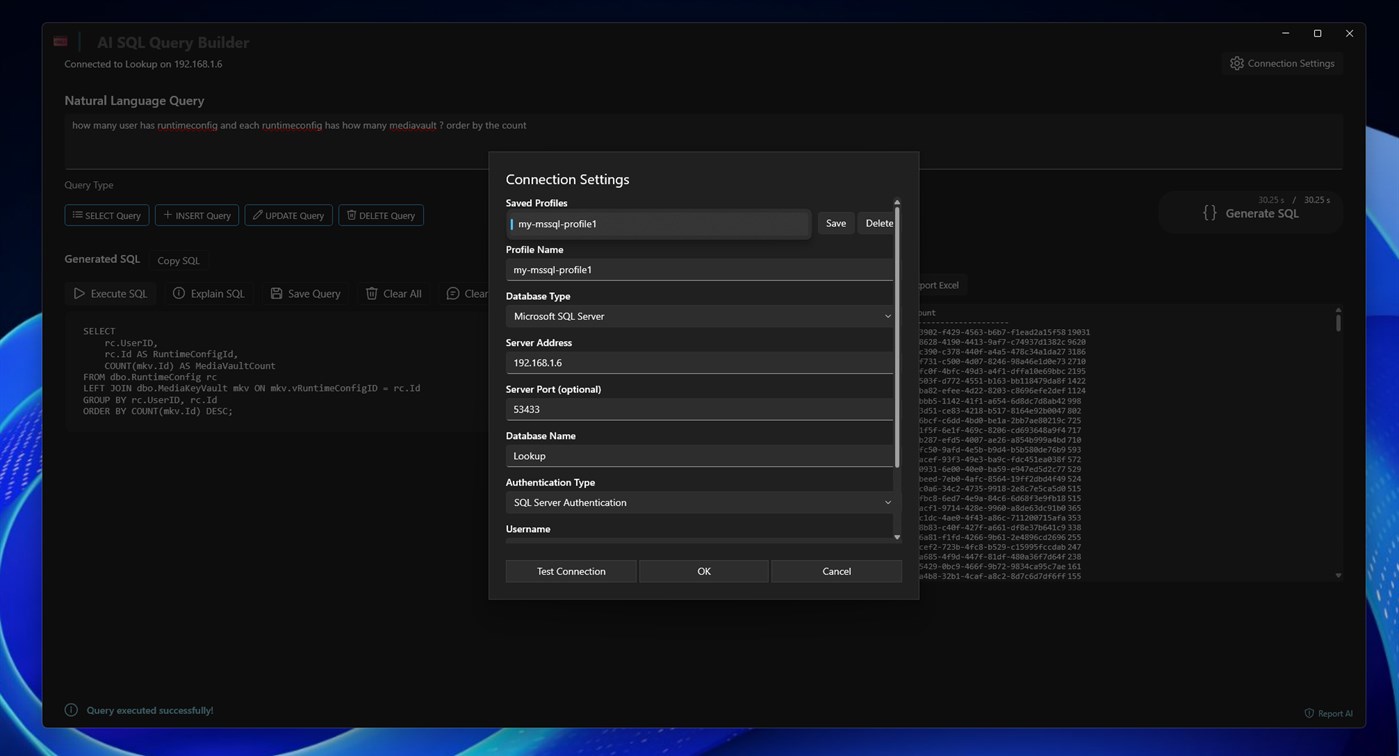Screen dimensions: 1399x756
Task: Generate SQL from the natural language query
Action: point(1250,213)
